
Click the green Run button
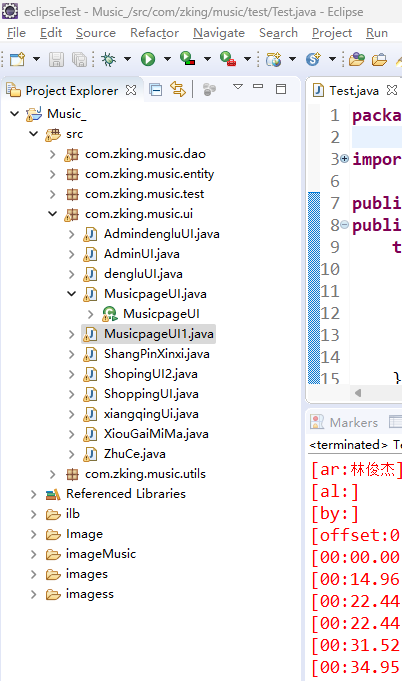pos(148,59)
